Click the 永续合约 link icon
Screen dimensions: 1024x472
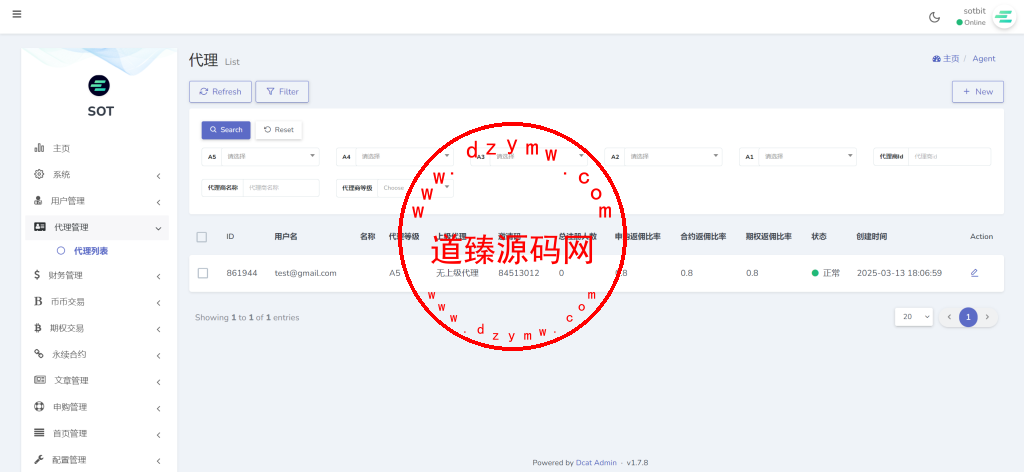point(39,354)
